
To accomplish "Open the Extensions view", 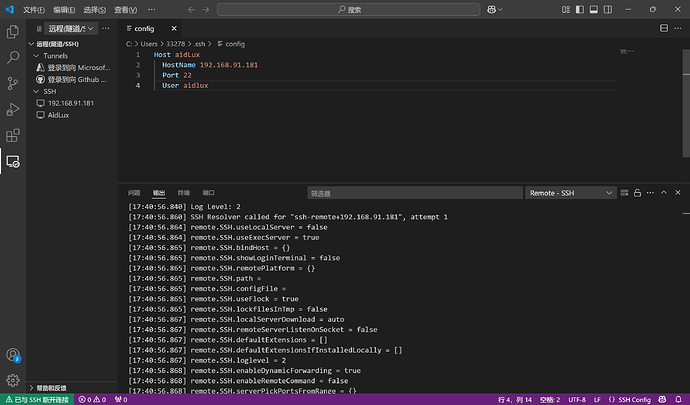I will click(x=13, y=135).
